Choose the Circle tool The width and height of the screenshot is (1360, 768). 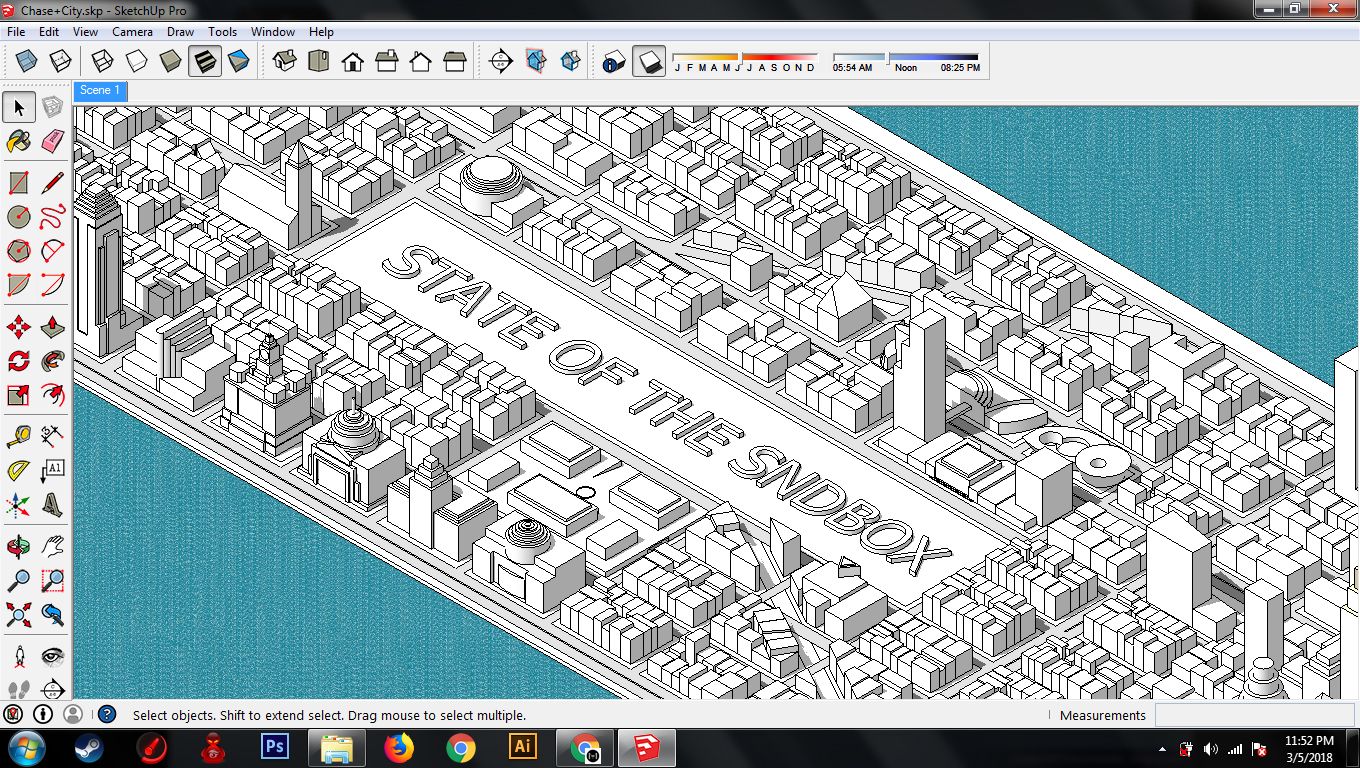(19, 216)
